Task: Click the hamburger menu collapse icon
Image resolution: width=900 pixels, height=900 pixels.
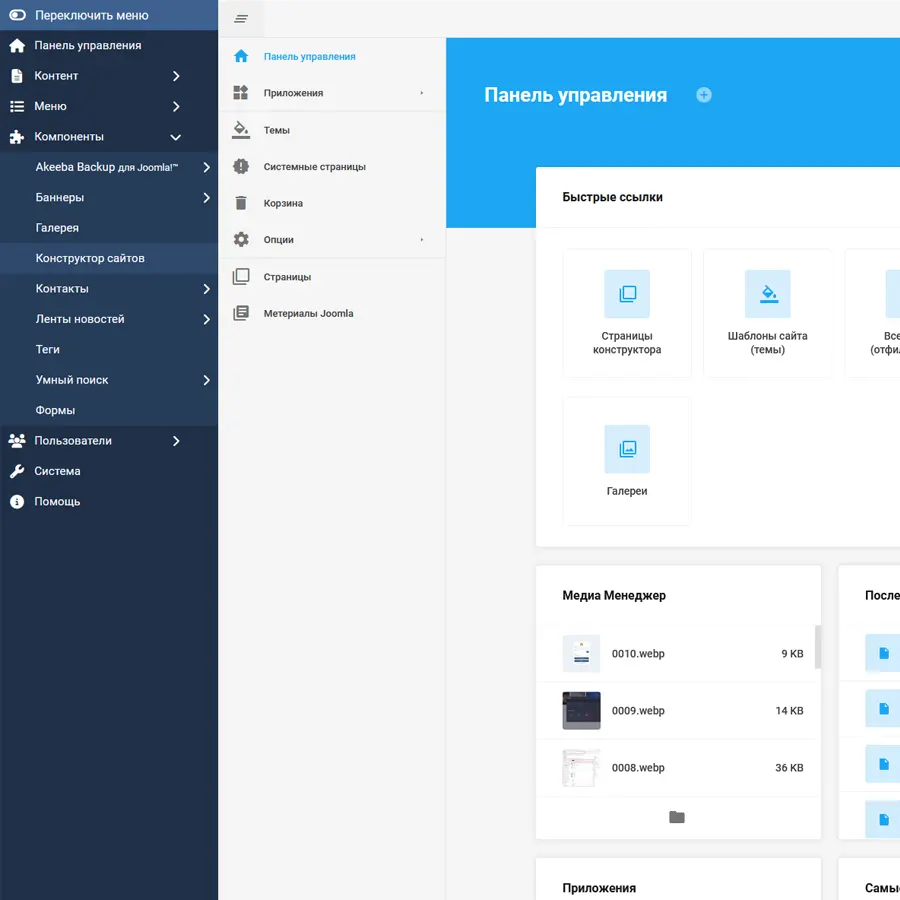Action: tap(241, 19)
